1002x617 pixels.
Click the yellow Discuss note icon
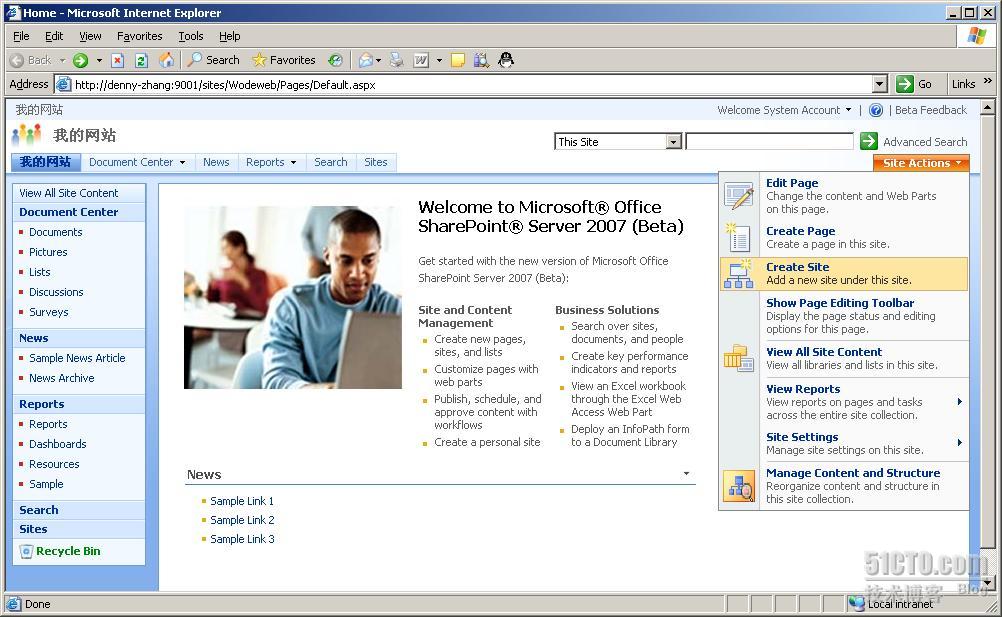click(458, 60)
